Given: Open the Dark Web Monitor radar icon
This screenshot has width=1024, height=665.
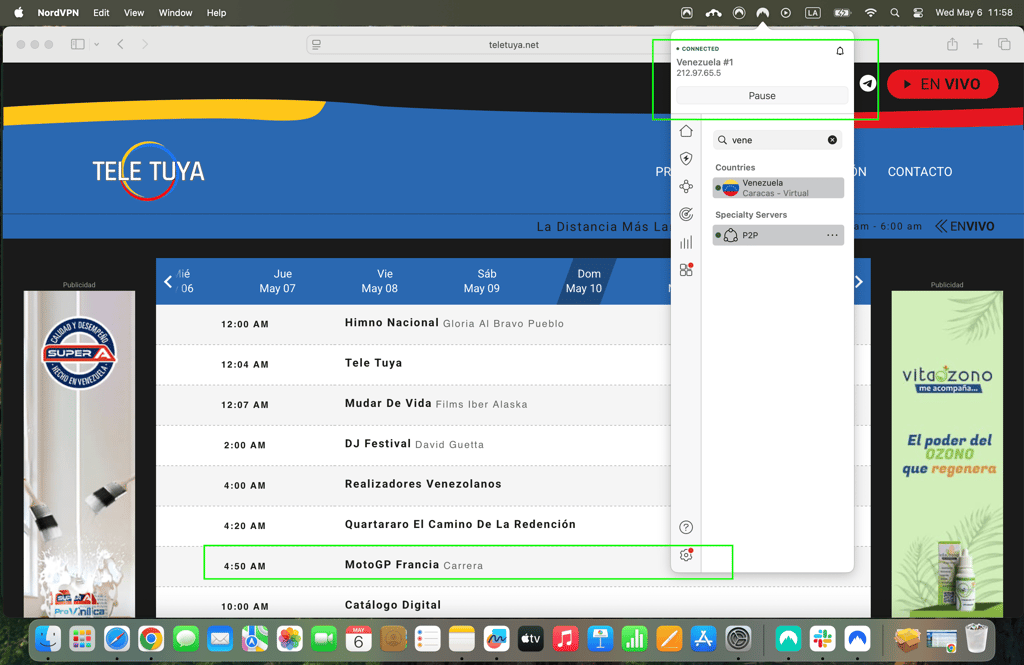Looking at the screenshot, I should (686, 214).
